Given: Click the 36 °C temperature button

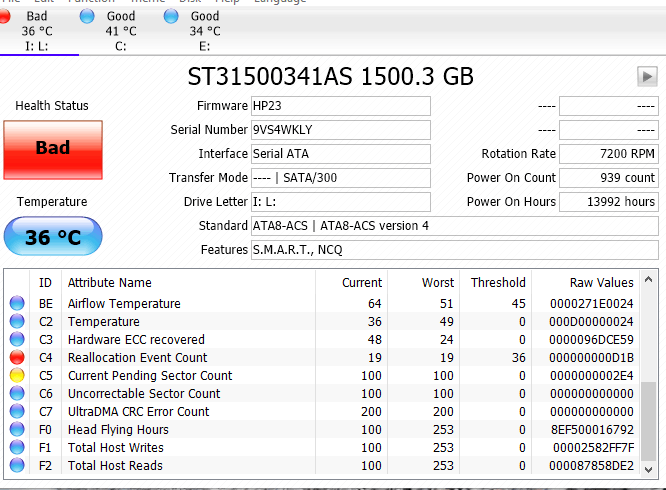Looking at the screenshot, I should pyautogui.click(x=53, y=236).
